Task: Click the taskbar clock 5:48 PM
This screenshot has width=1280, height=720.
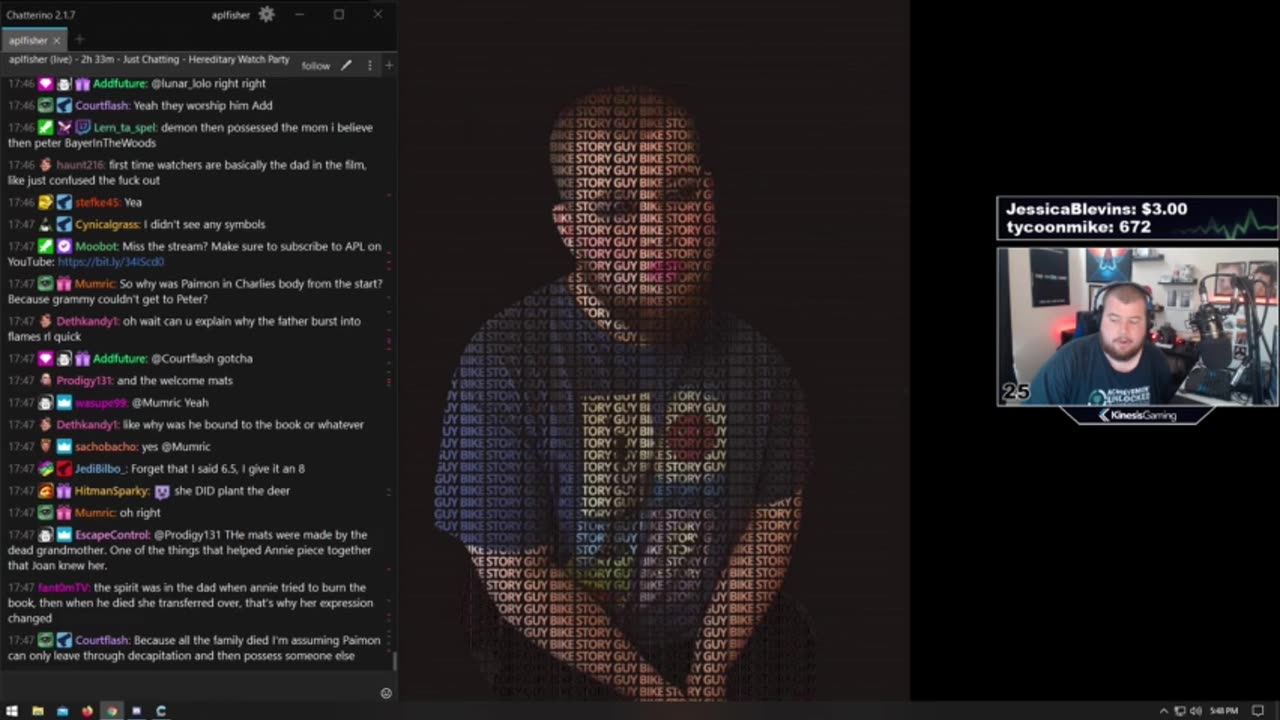Action: pos(1224,711)
